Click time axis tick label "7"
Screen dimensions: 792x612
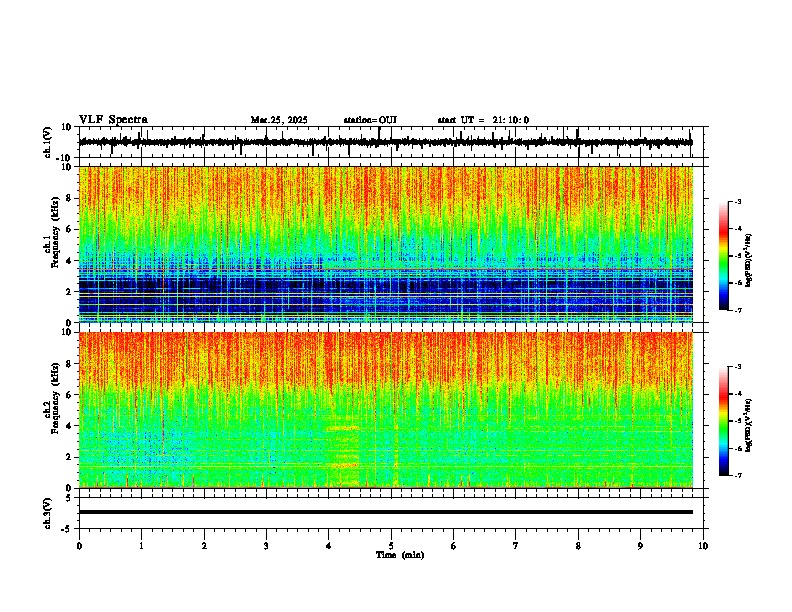(x=516, y=546)
